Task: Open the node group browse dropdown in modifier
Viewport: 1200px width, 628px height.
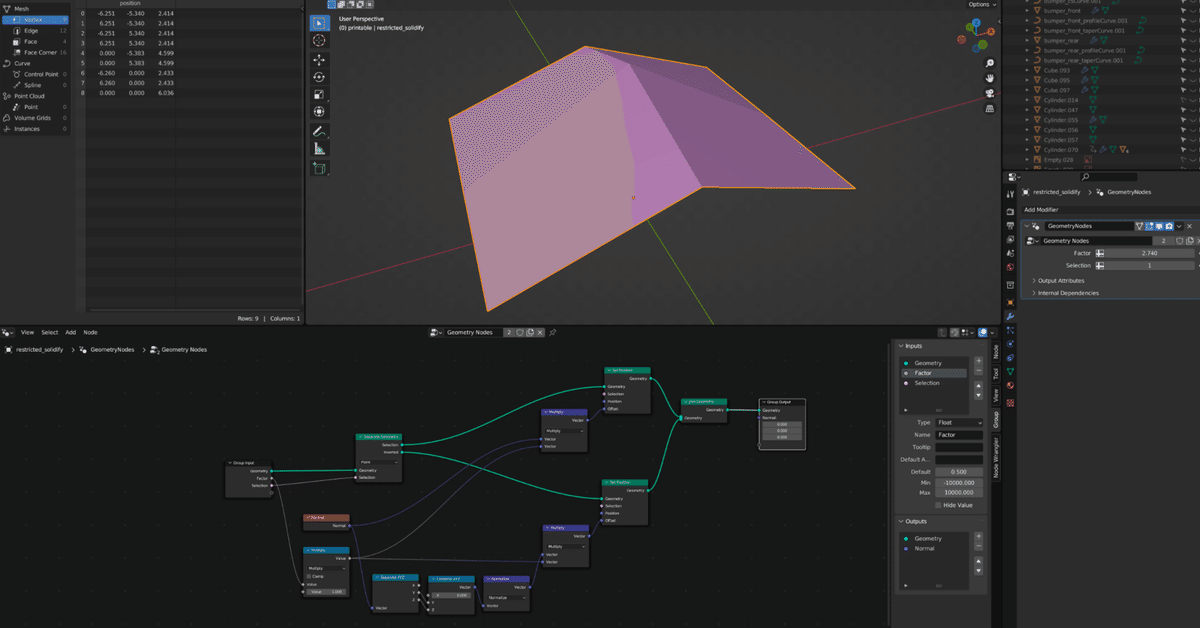Action: [1031, 241]
